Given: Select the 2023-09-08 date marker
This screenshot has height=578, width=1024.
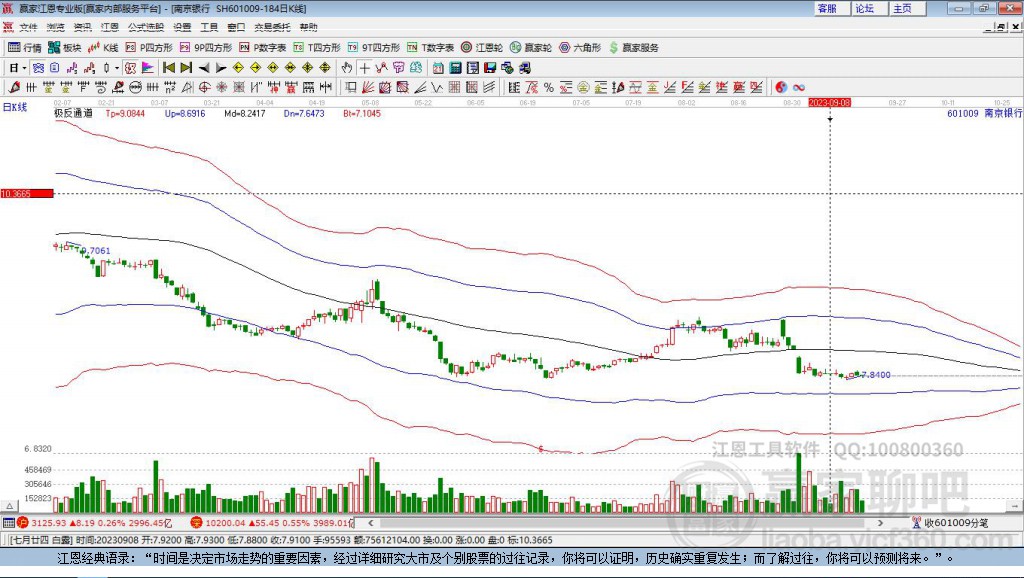Looking at the screenshot, I should pyautogui.click(x=829, y=103).
